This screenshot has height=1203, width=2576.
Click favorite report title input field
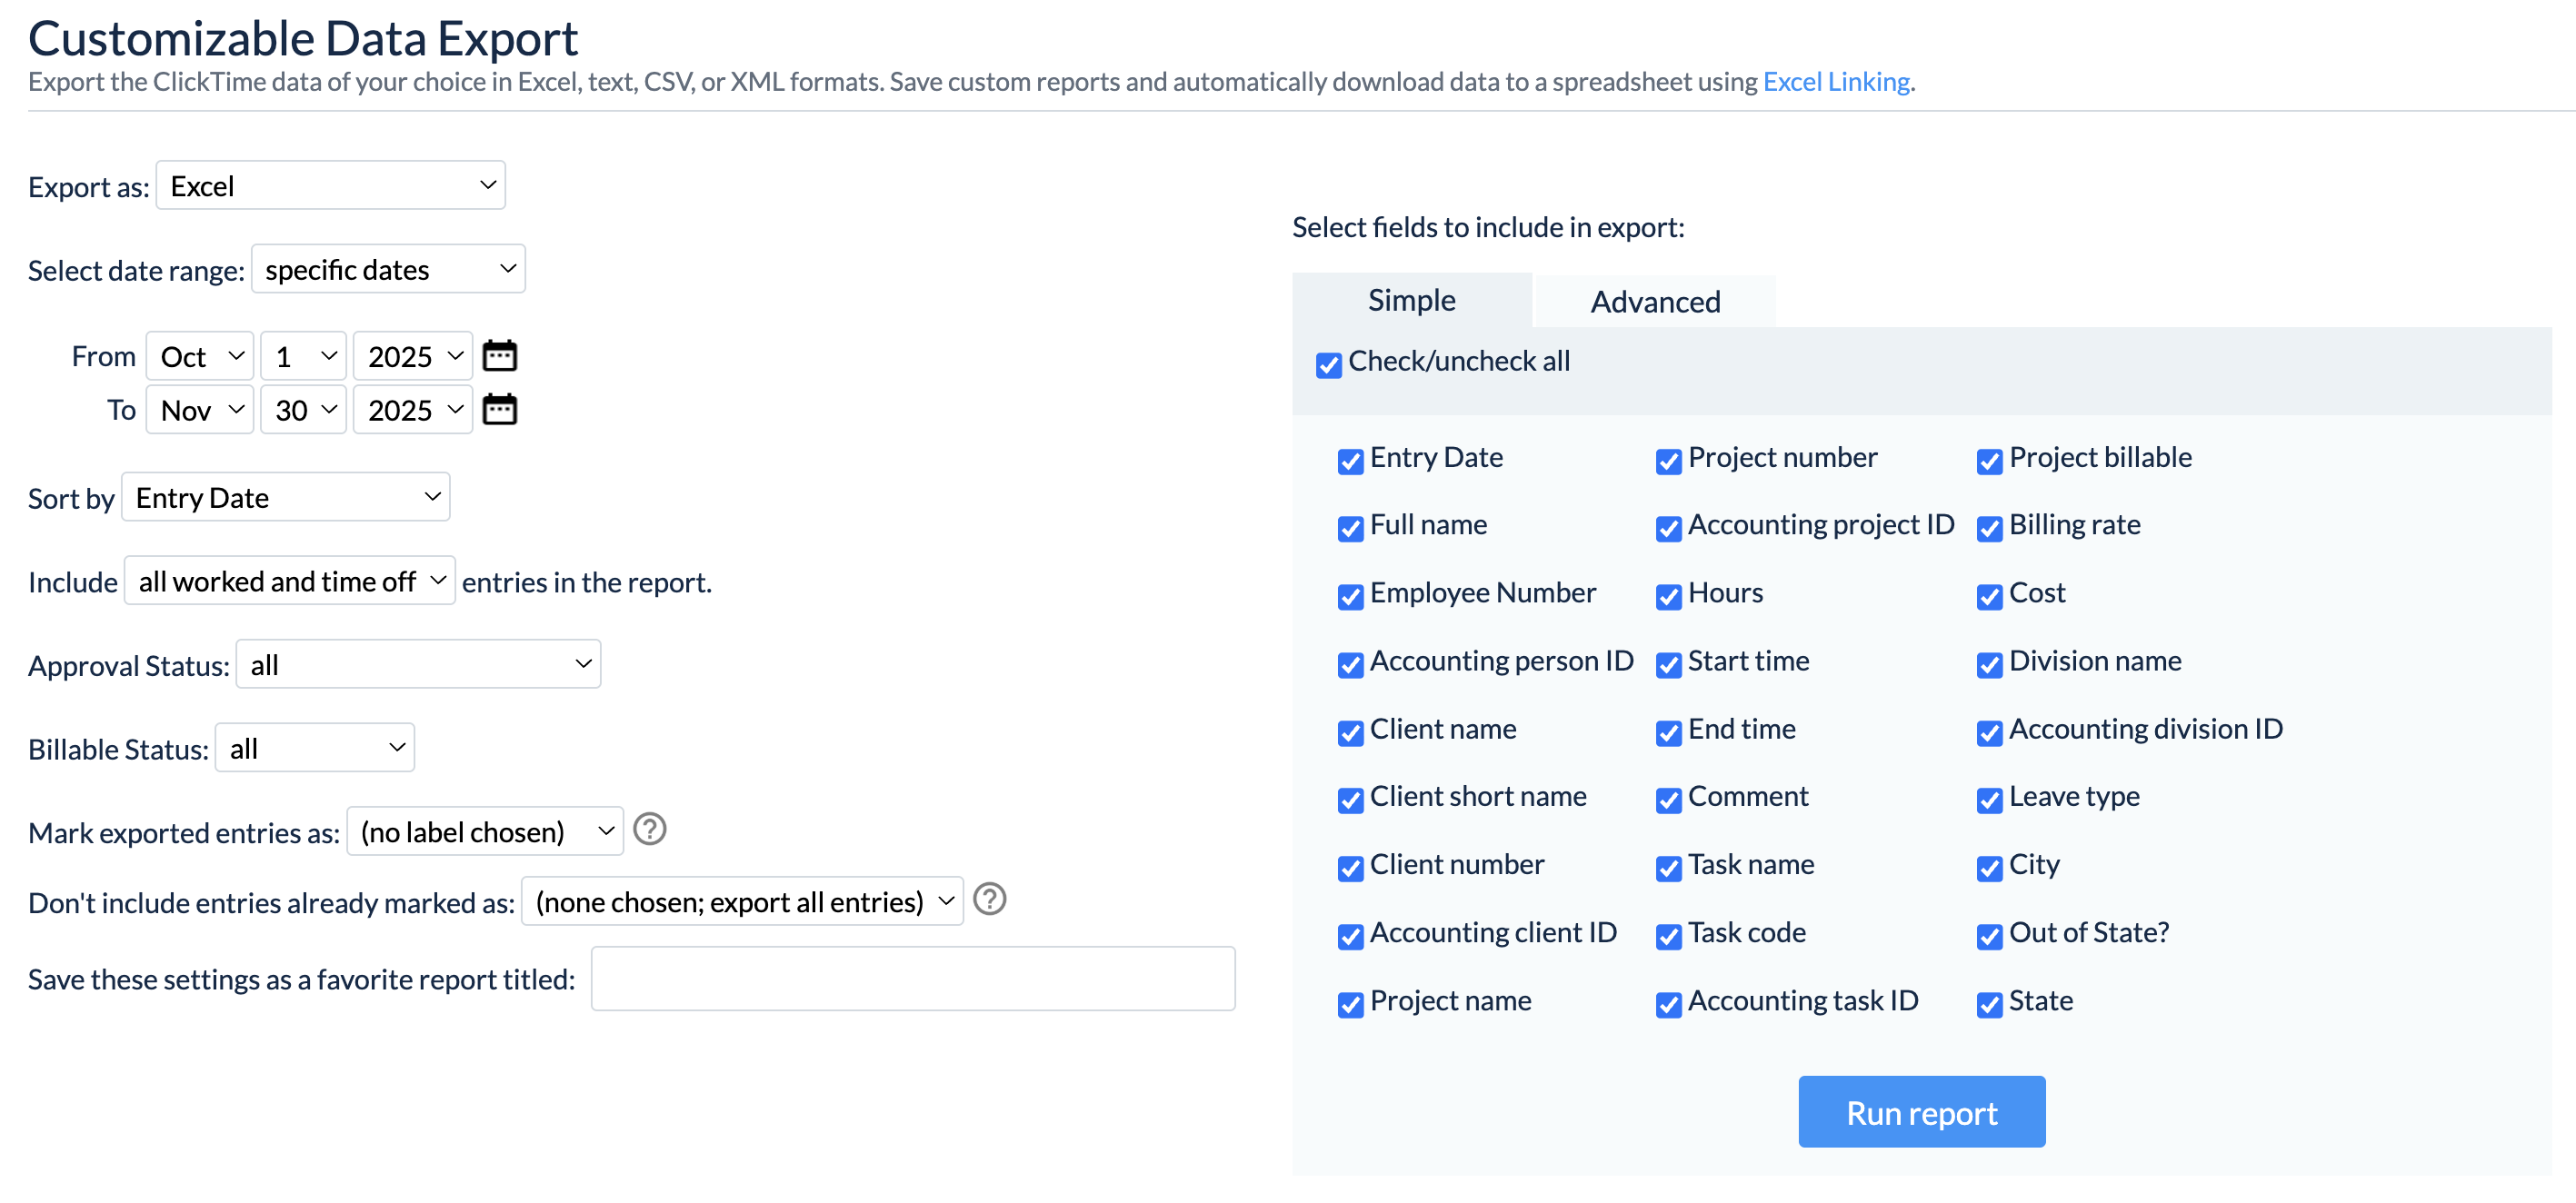coord(913,980)
